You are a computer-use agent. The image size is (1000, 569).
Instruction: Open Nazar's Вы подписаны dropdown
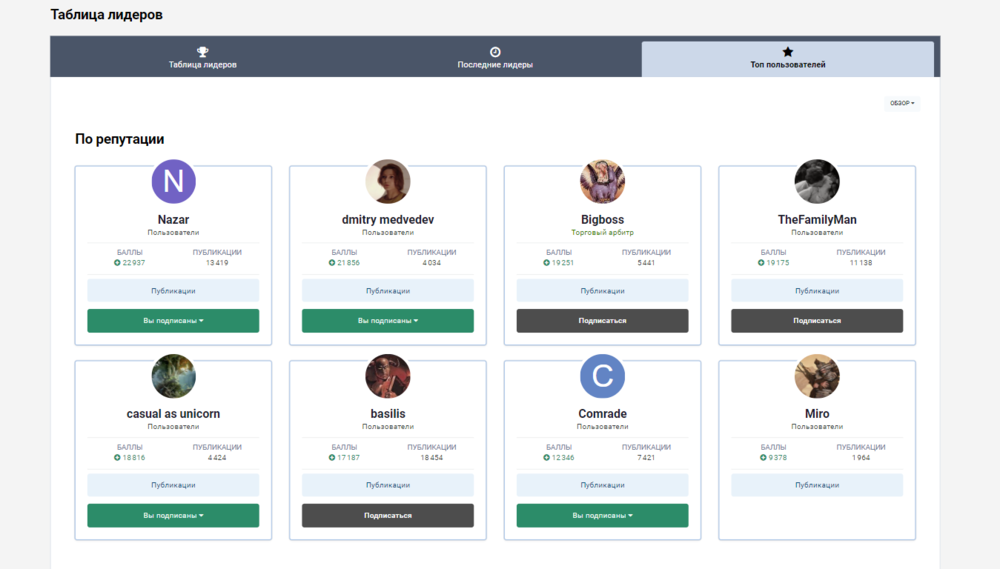[x=173, y=321]
